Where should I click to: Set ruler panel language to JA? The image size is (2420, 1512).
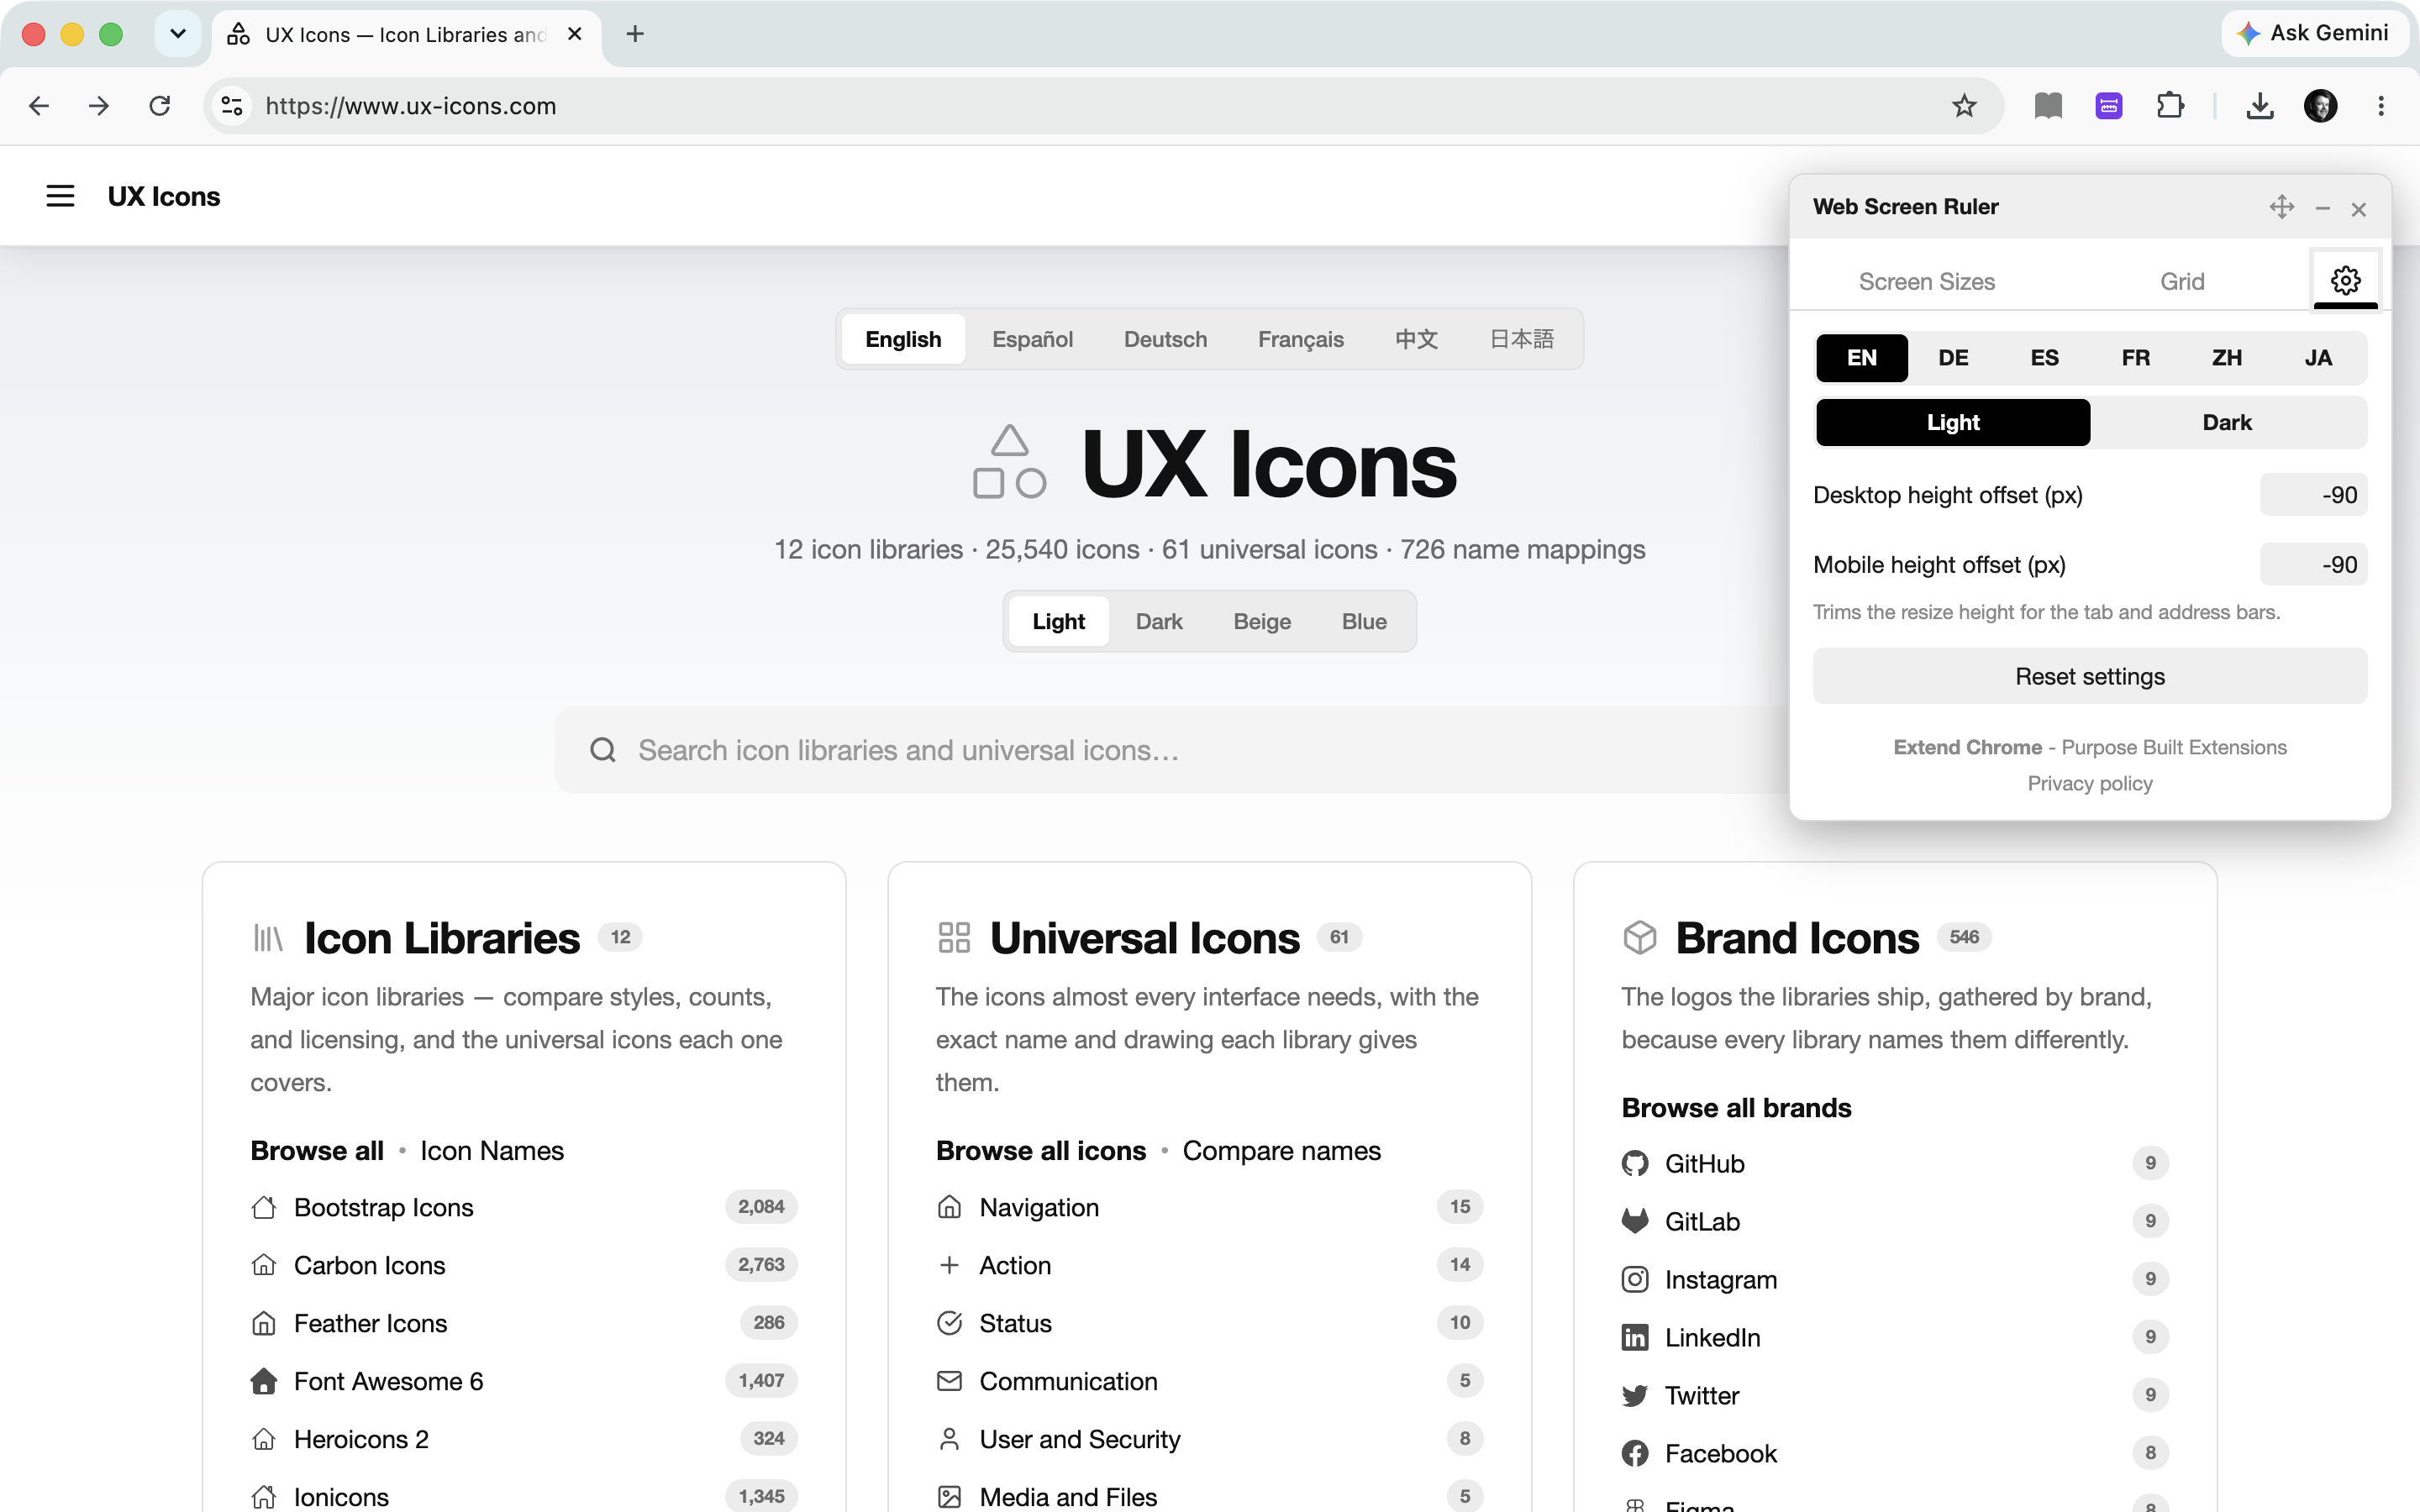(x=2318, y=358)
